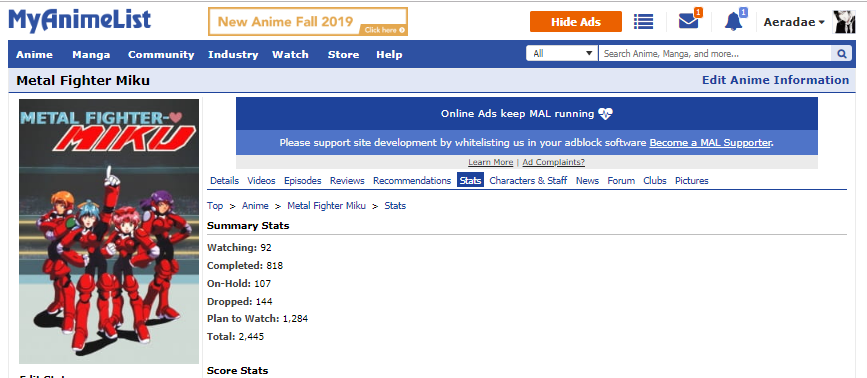867x378 pixels.
Task: Expand the Aeradae account dropdown
Action: 793,22
